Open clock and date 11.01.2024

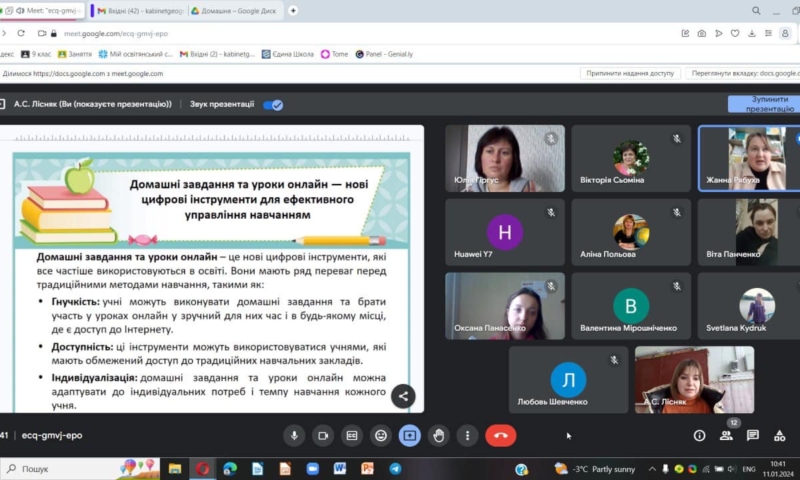point(778,469)
